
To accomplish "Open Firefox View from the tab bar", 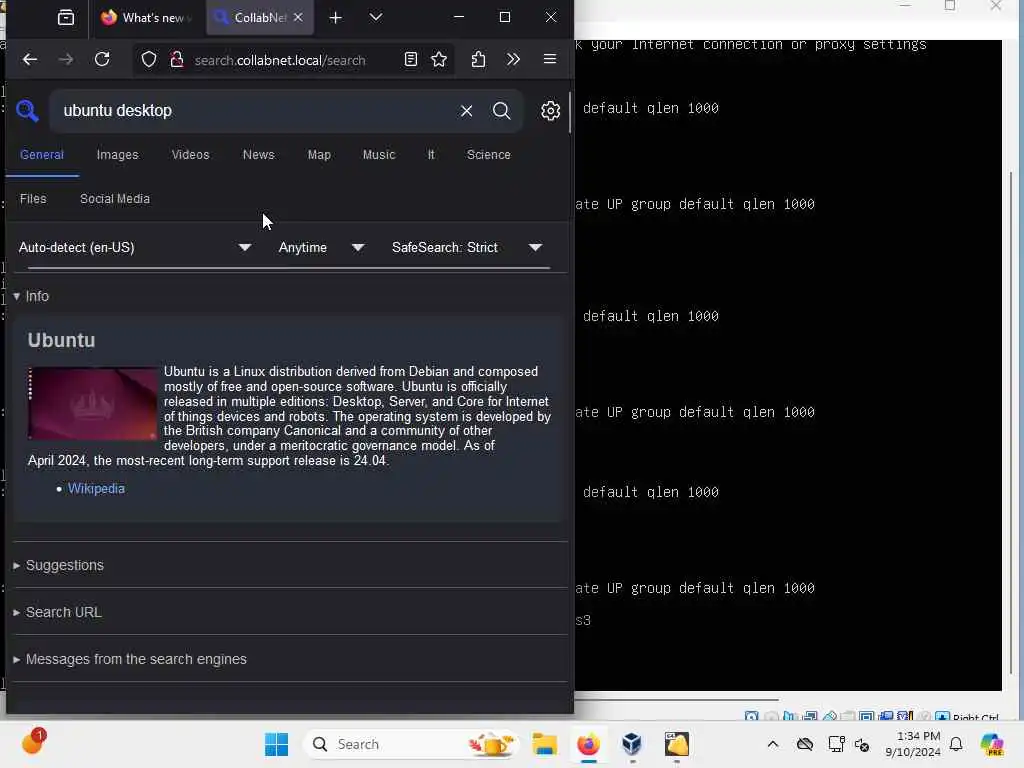I will click(x=66, y=18).
